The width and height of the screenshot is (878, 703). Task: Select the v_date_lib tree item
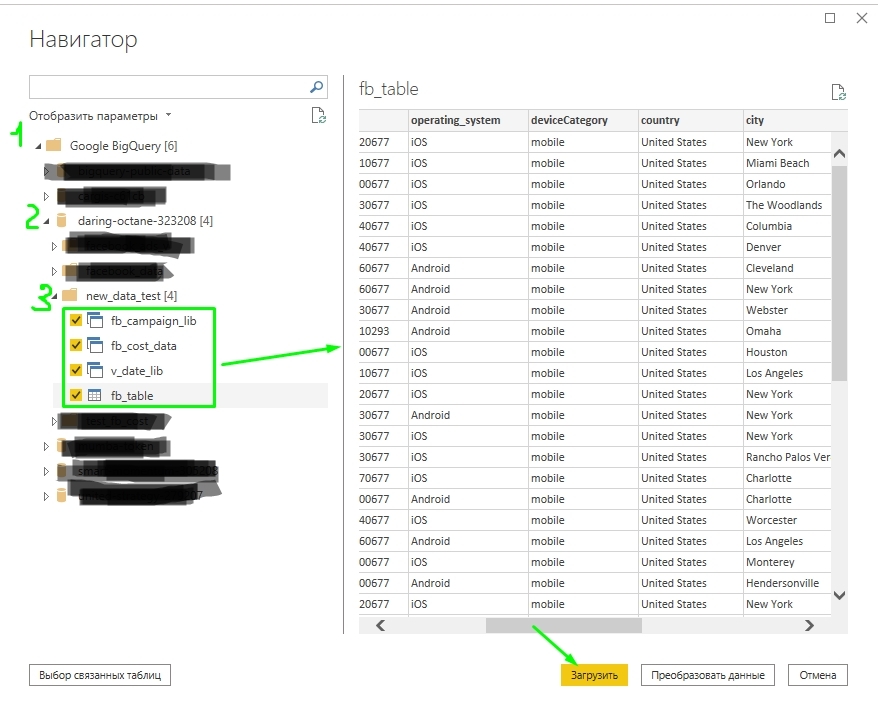[x=137, y=370]
